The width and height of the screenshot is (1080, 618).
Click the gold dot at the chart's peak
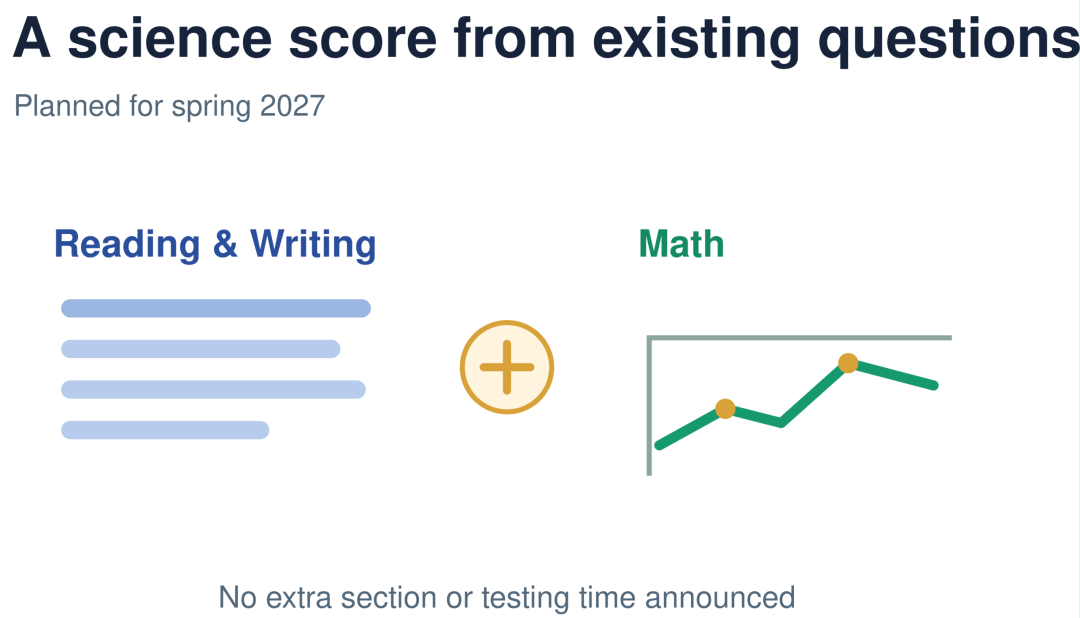point(848,362)
